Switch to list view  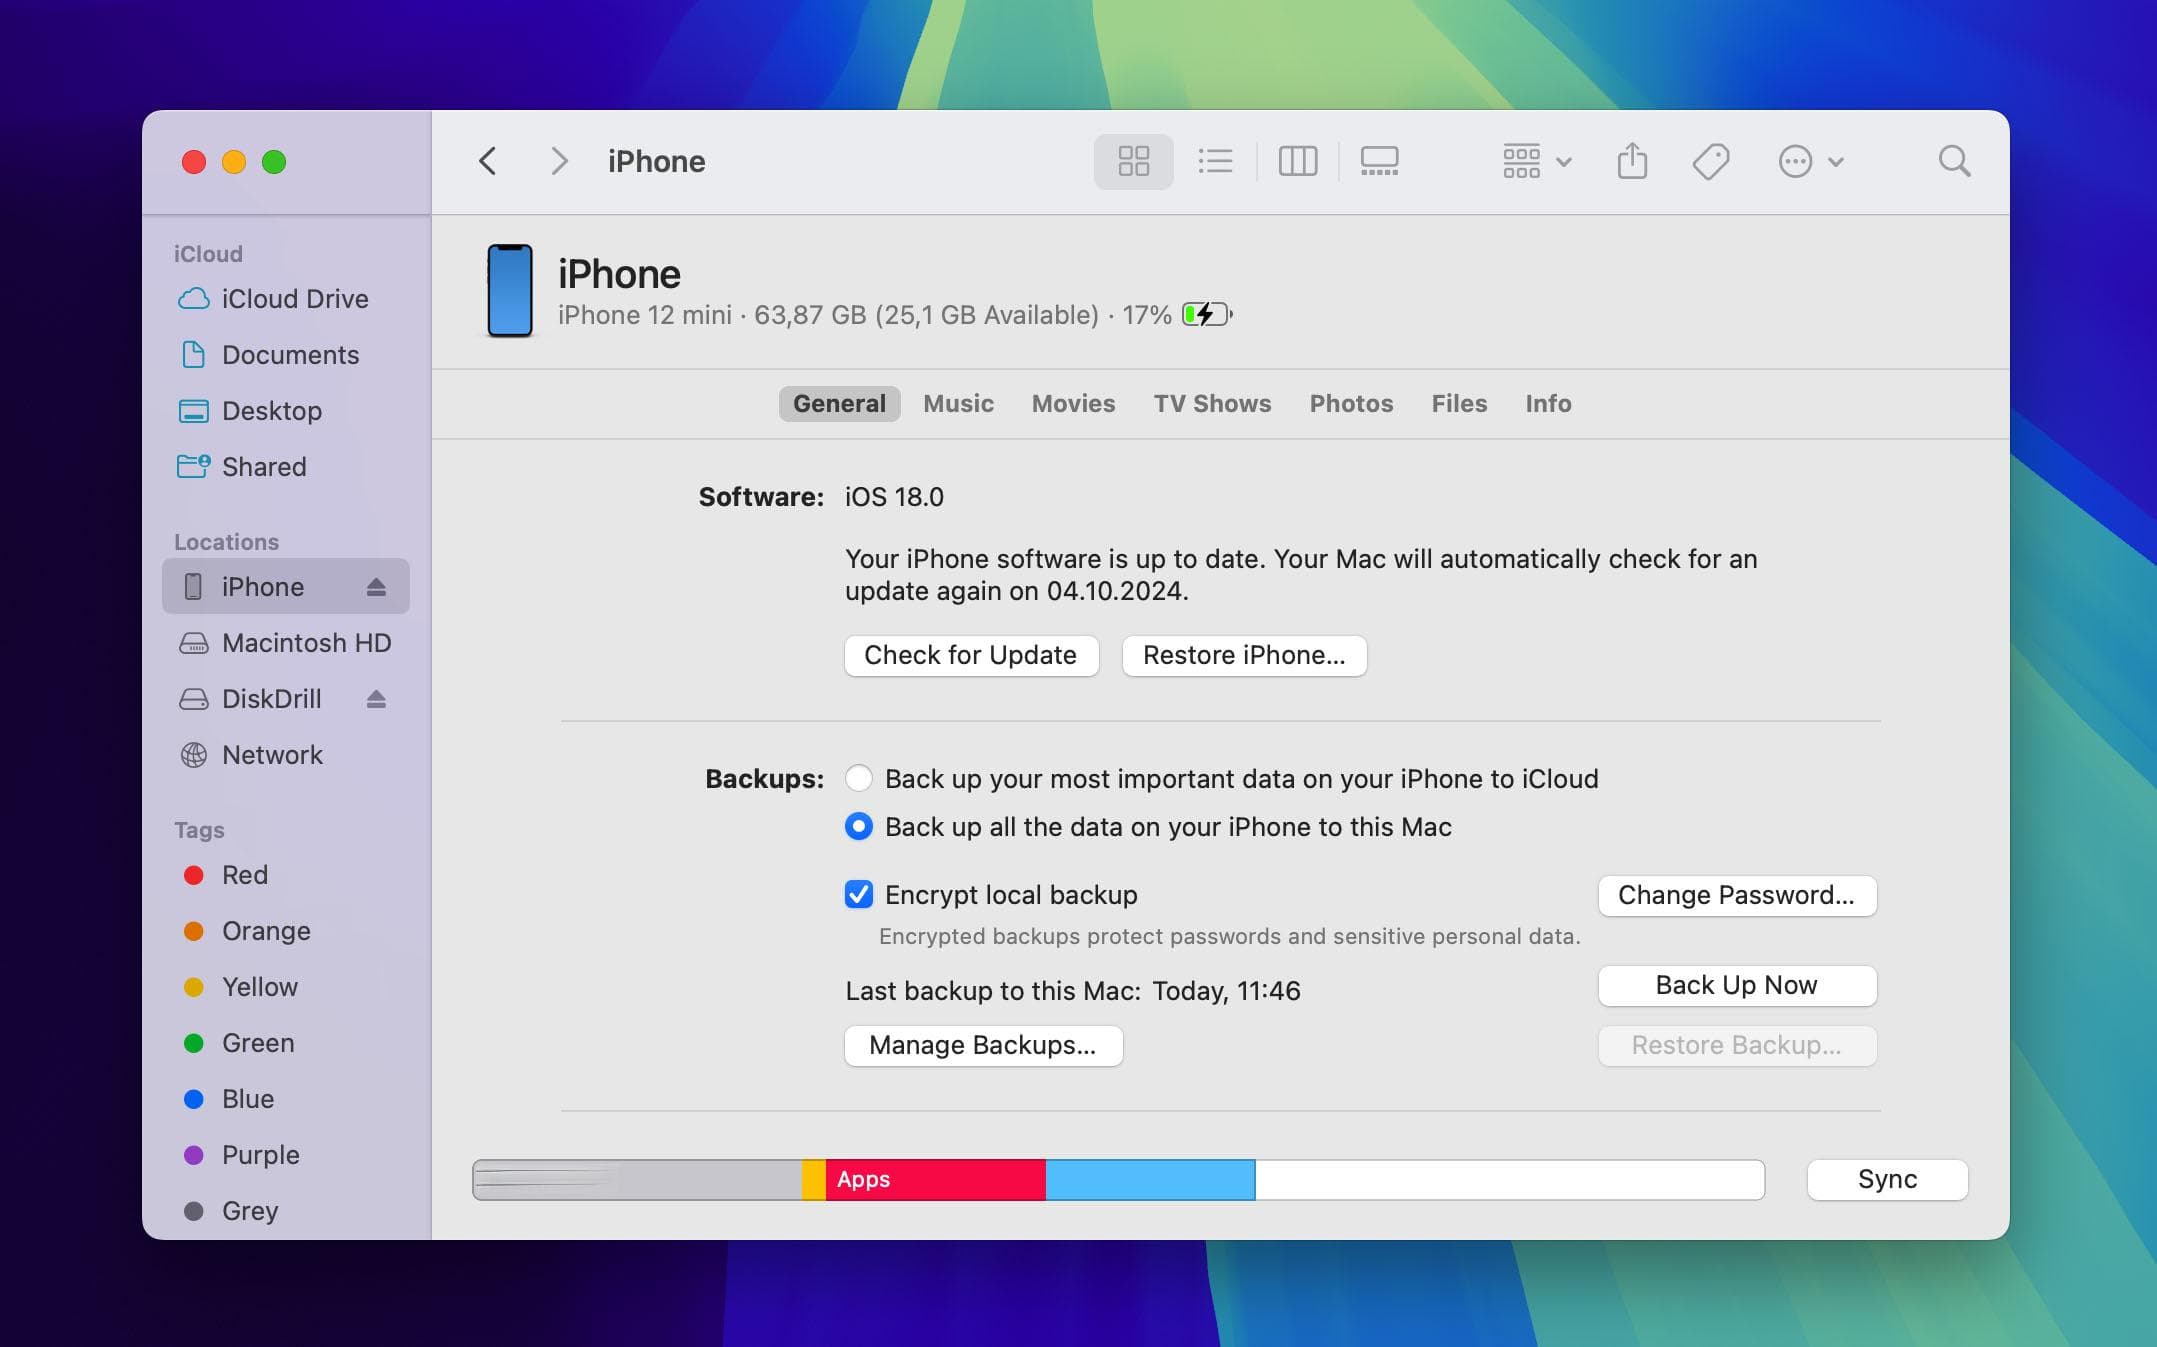tap(1215, 161)
